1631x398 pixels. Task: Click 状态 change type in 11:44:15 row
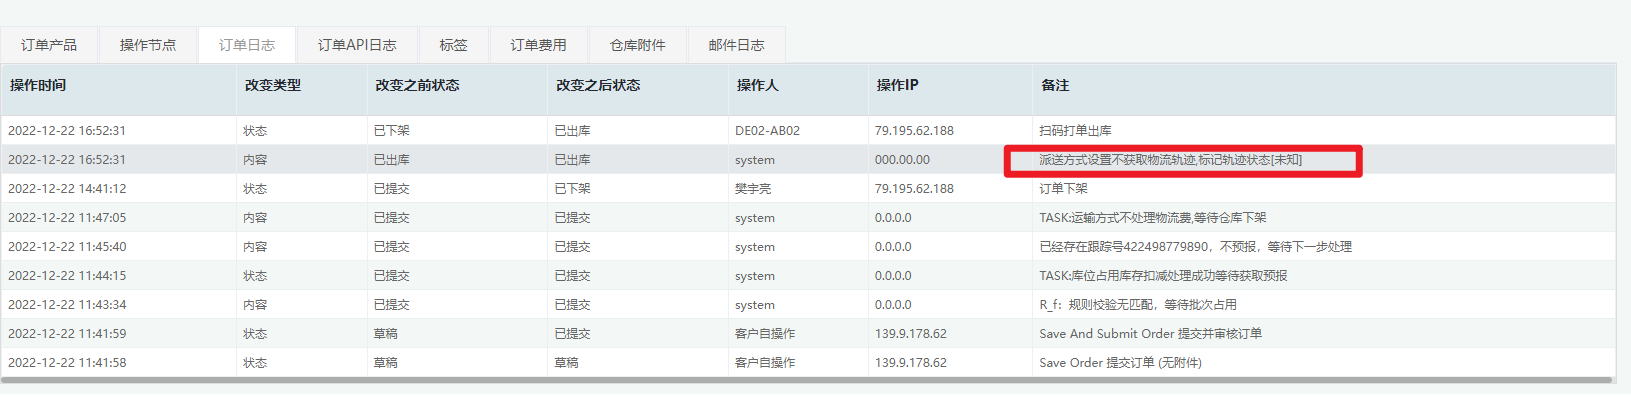click(255, 276)
